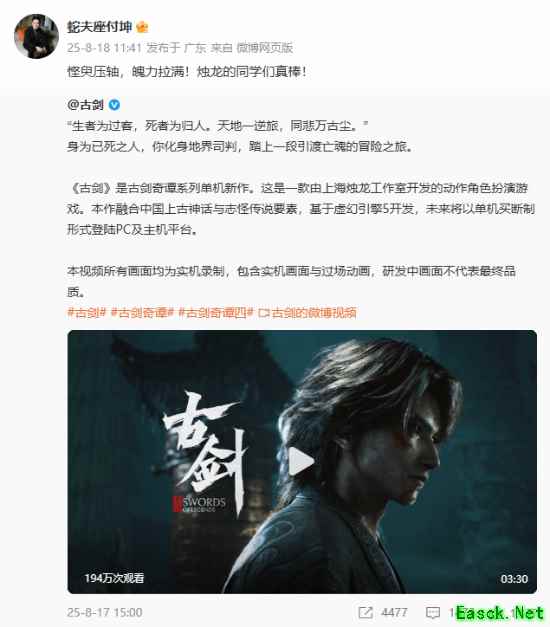
Task: Click the blue verified badge beside @古剑
Action: (x=114, y=105)
